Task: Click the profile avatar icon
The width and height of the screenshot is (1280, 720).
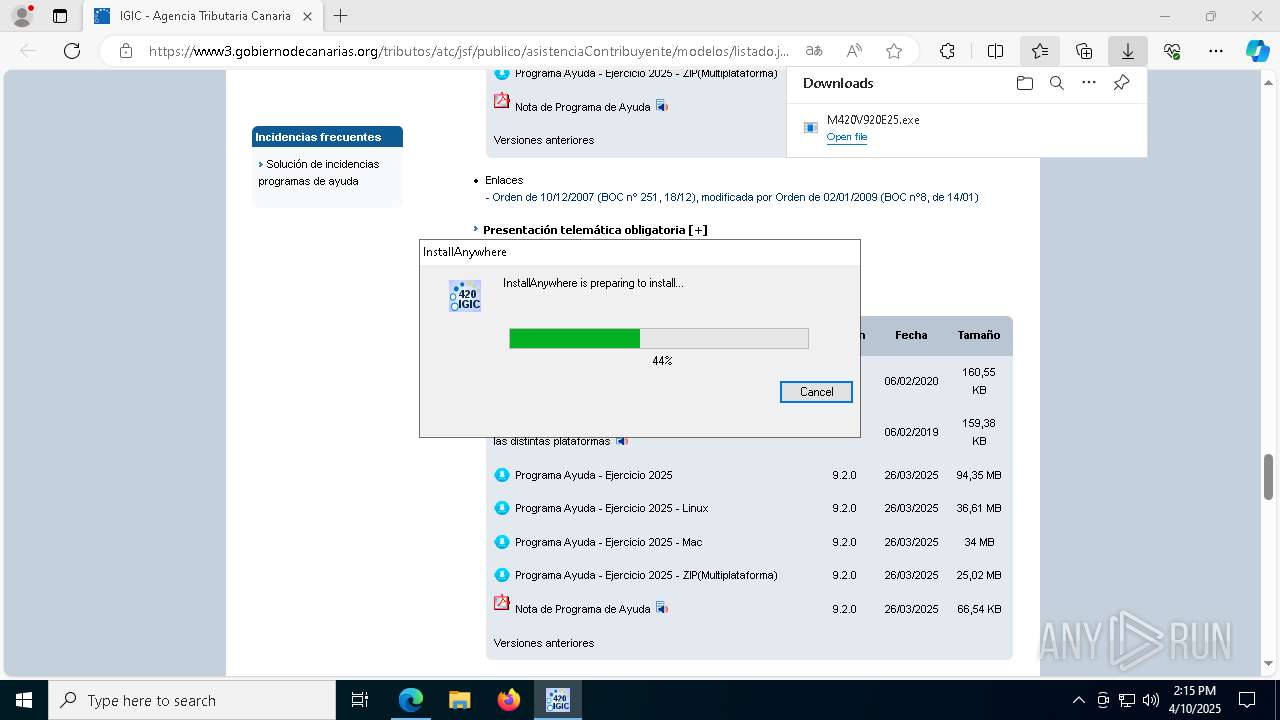Action: pyautogui.click(x=21, y=16)
